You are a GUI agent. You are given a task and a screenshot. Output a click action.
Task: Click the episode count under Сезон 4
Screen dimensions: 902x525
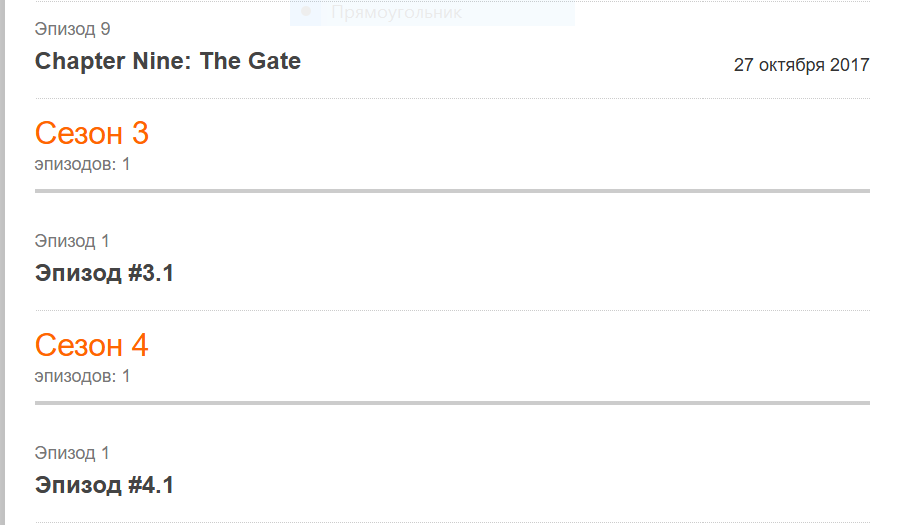click(x=82, y=376)
